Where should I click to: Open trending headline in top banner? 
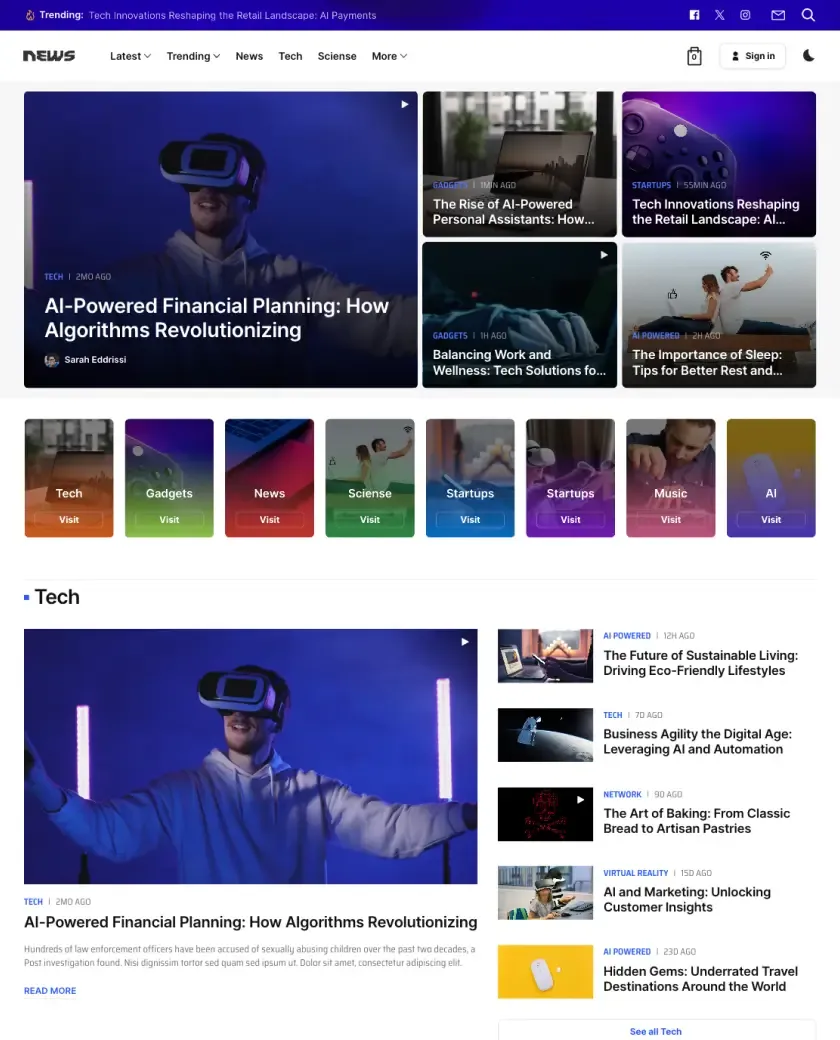pyautogui.click(x=232, y=15)
